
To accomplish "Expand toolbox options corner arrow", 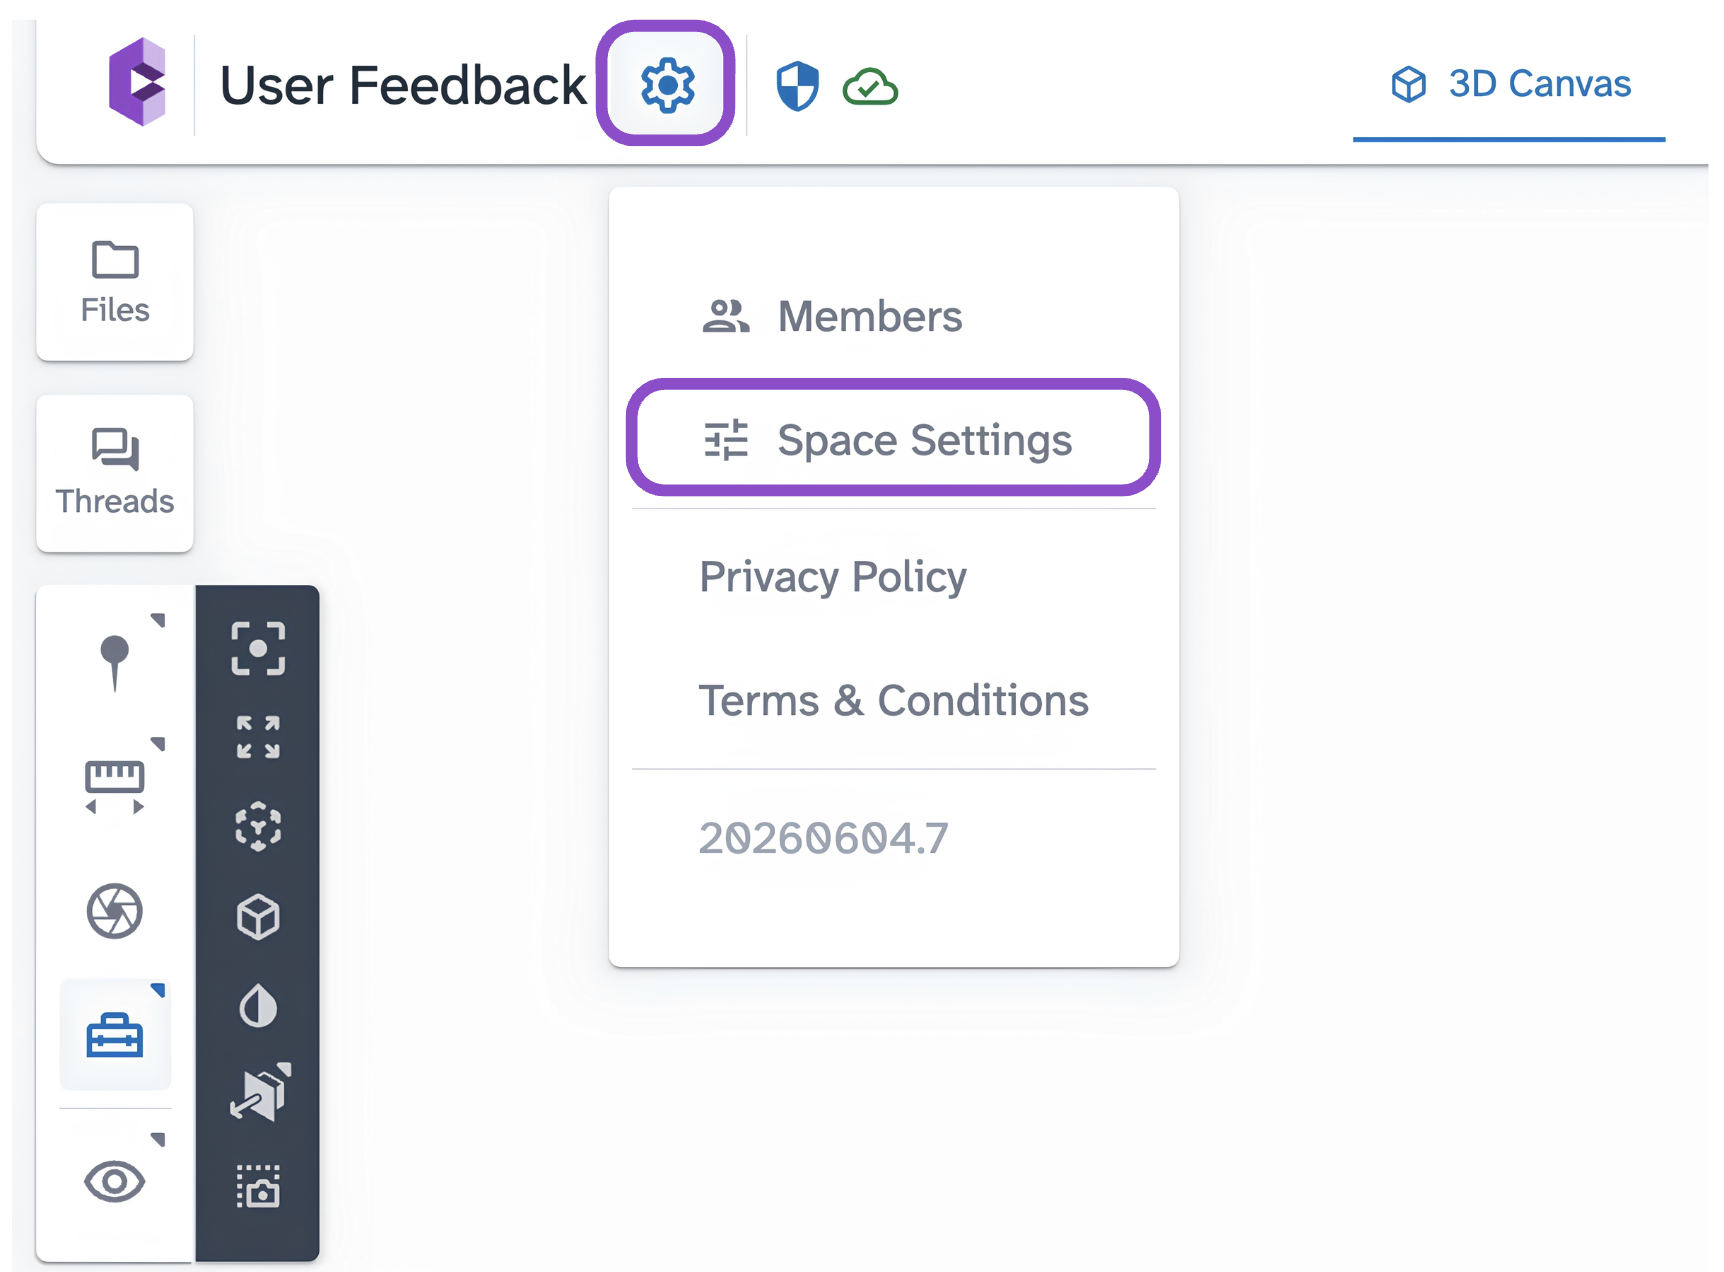I will (x=158, y=990).
